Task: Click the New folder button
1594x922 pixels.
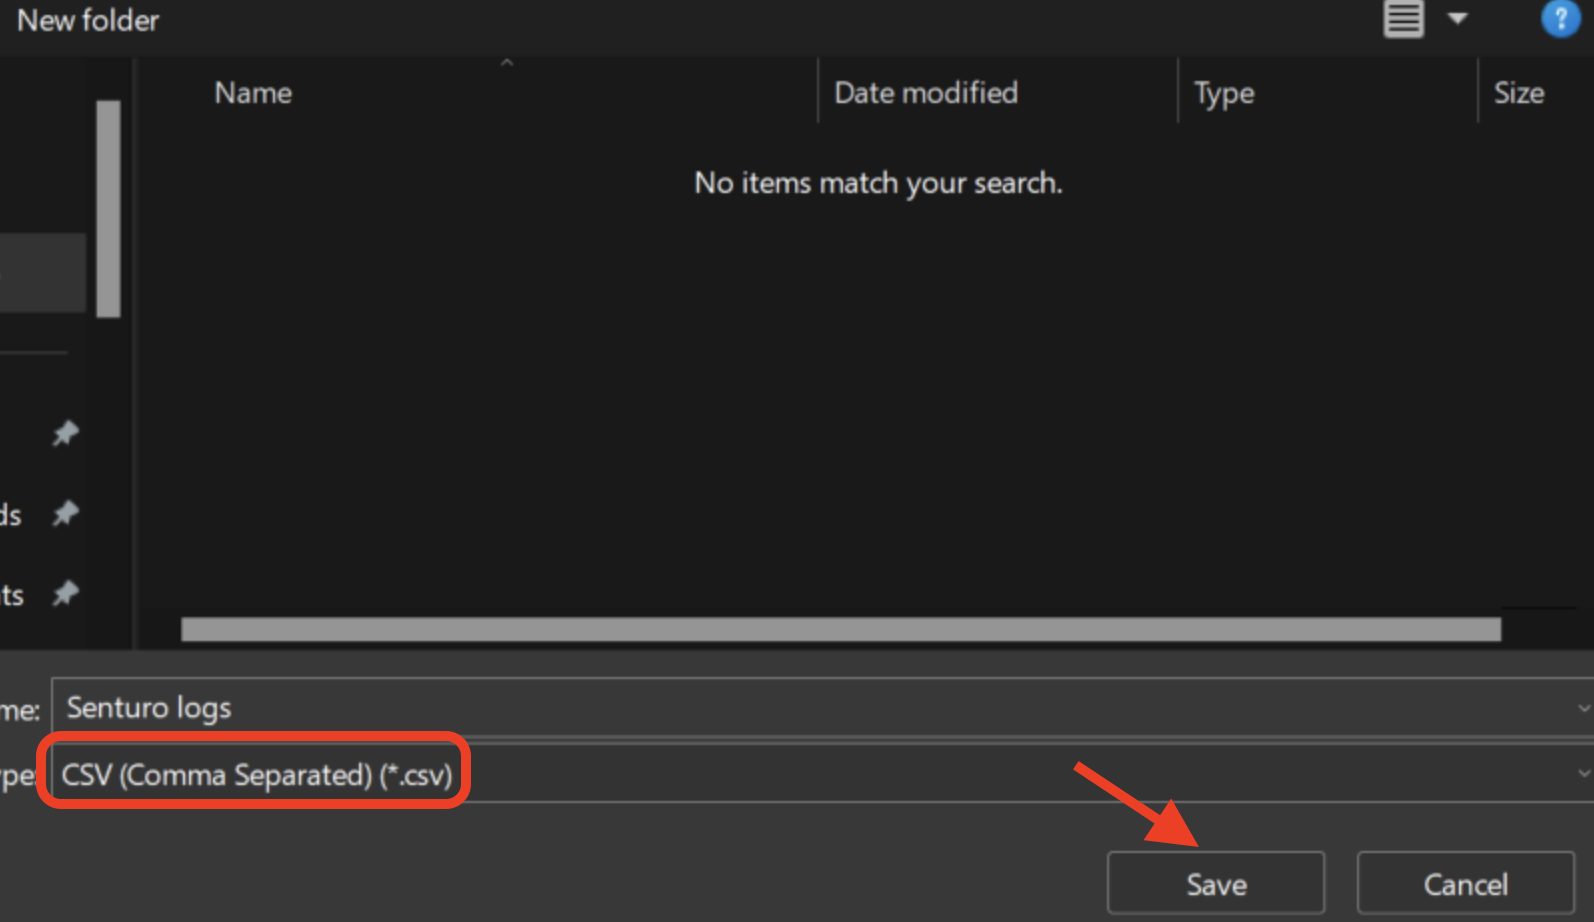Action: (88, 20)
